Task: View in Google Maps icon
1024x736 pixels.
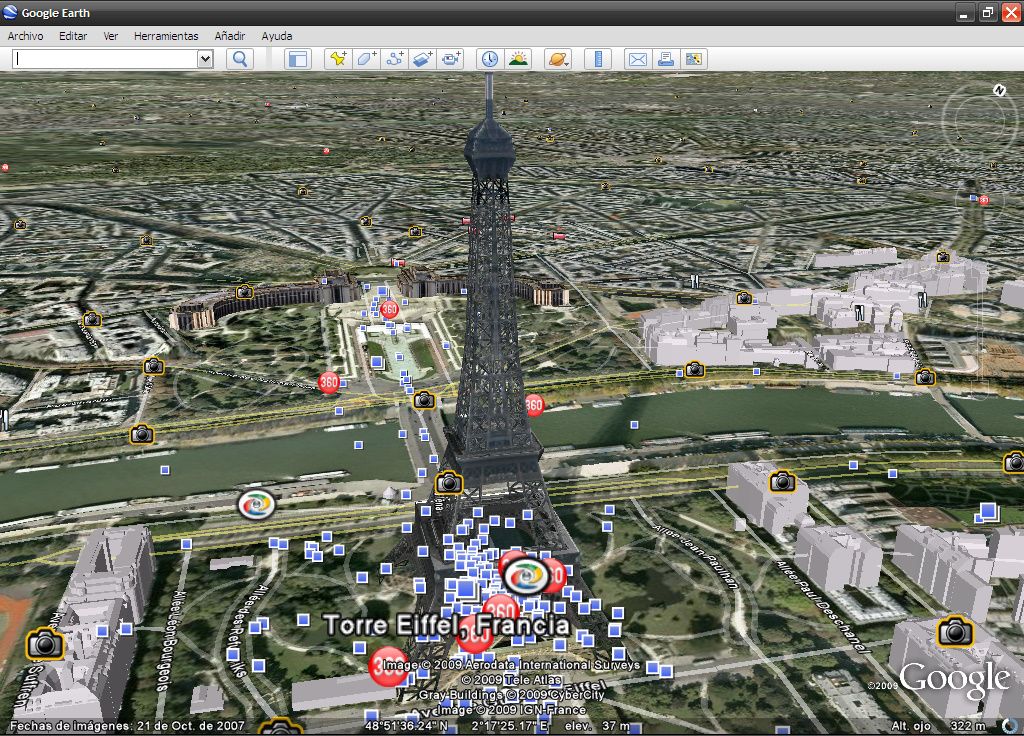Action: pos(694,59)
